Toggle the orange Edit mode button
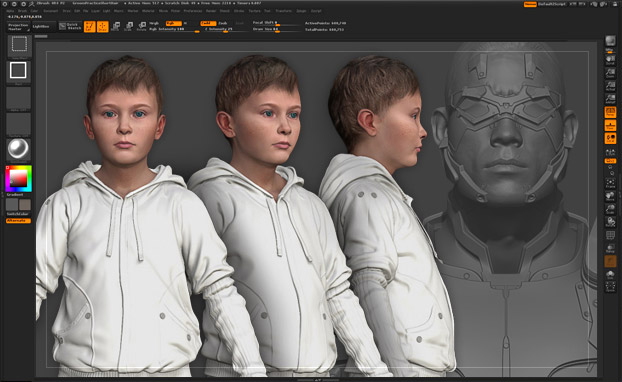622x382 pixels. click(90, 27)
